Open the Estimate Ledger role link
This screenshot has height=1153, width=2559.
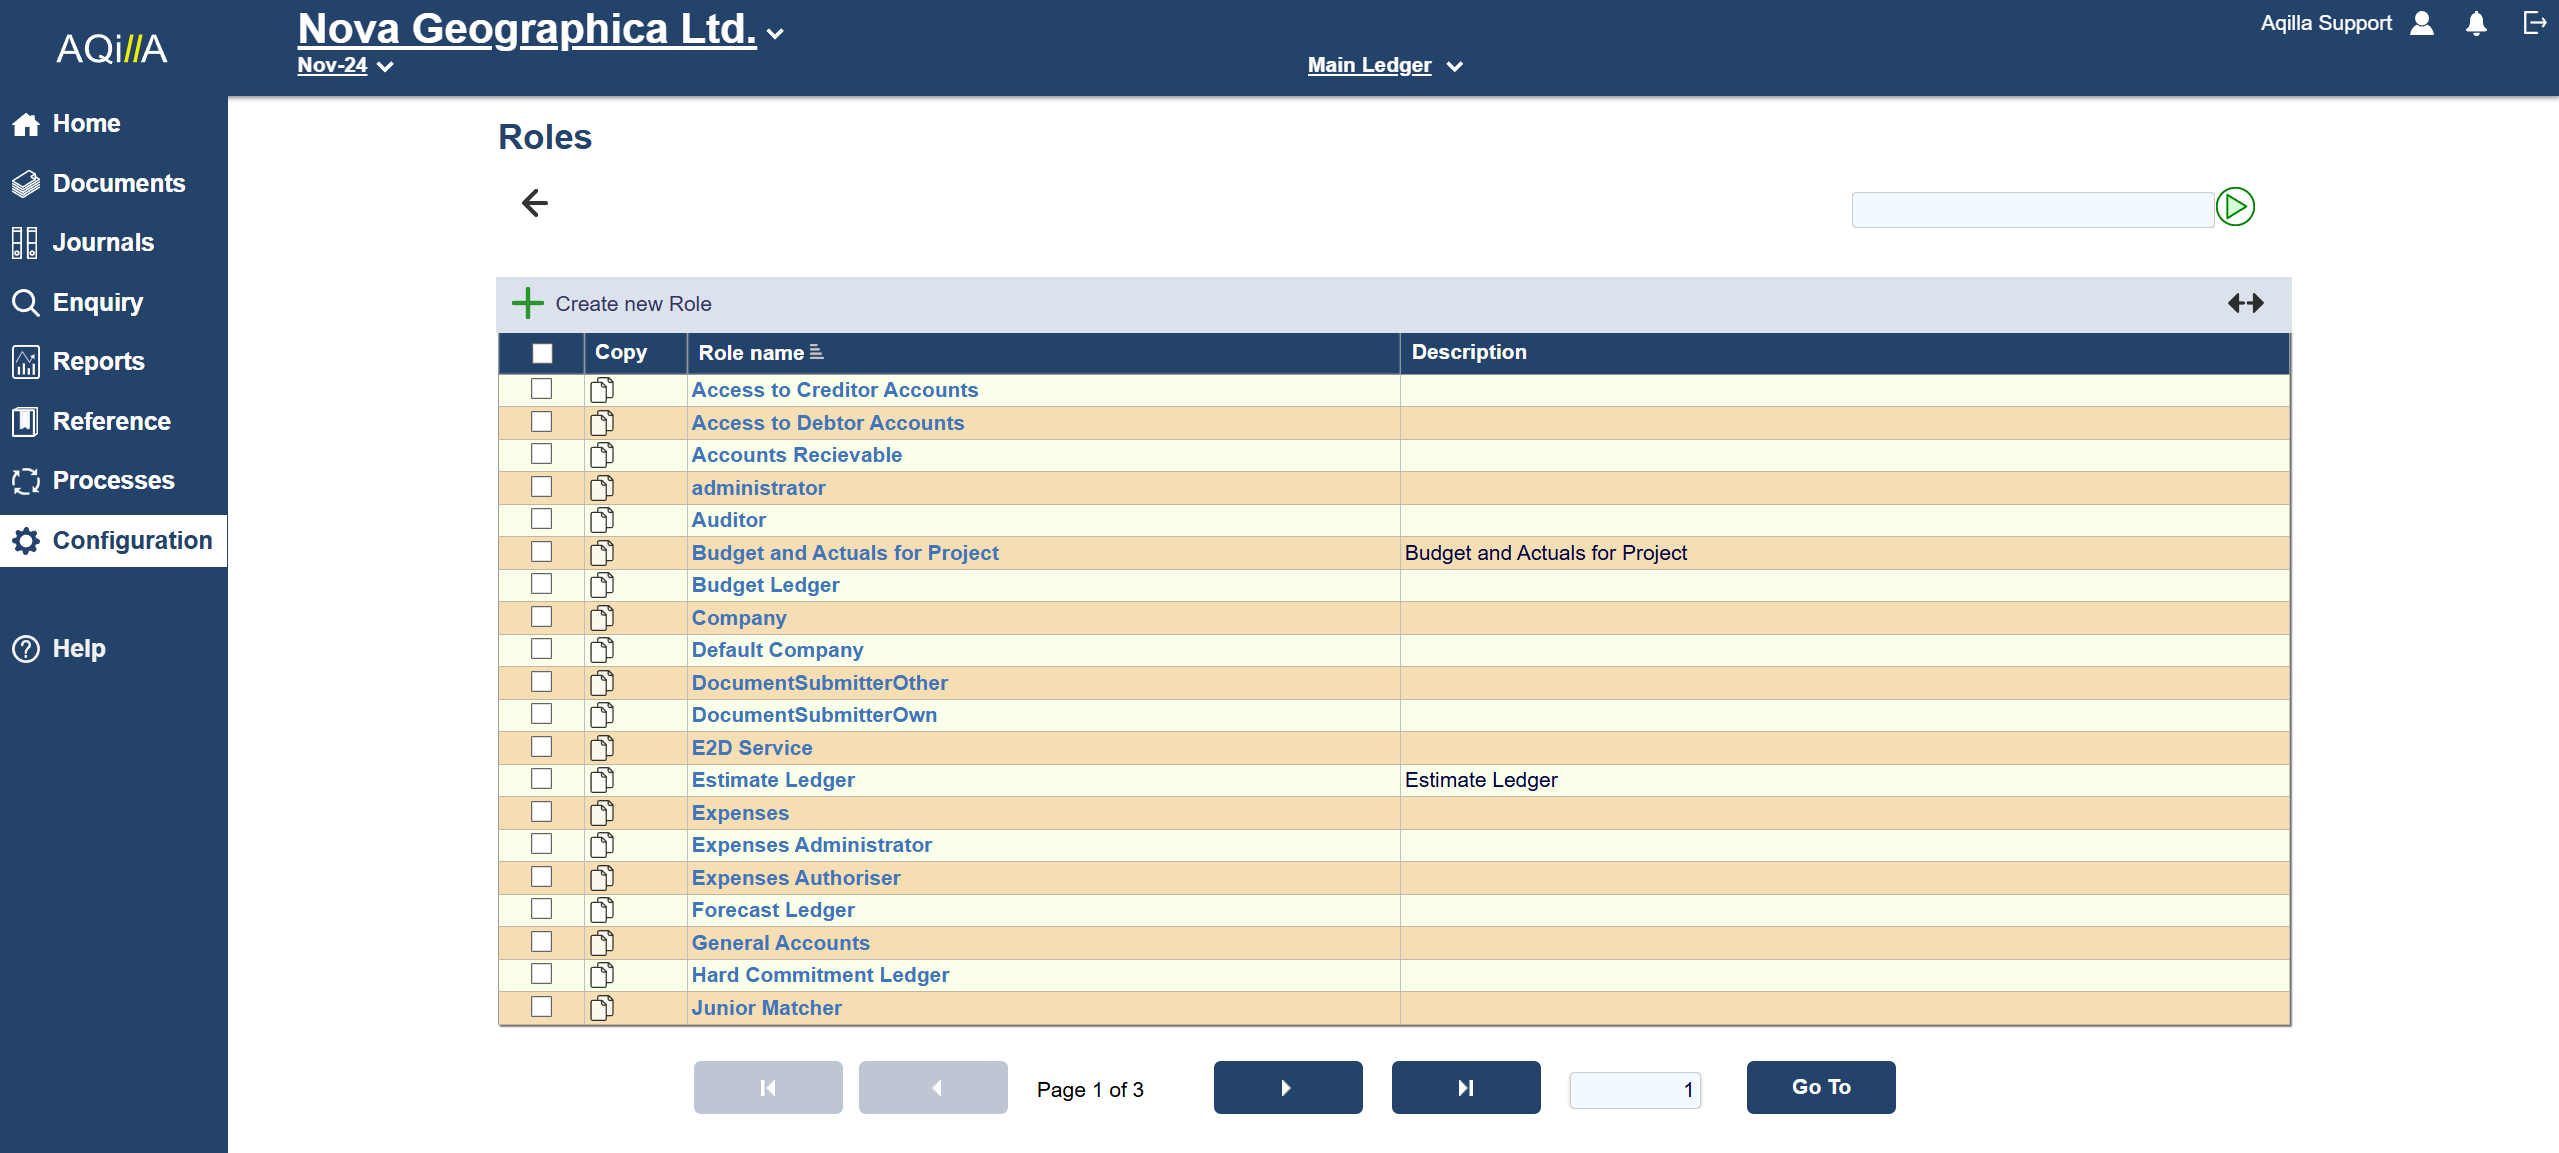point(772,780)
